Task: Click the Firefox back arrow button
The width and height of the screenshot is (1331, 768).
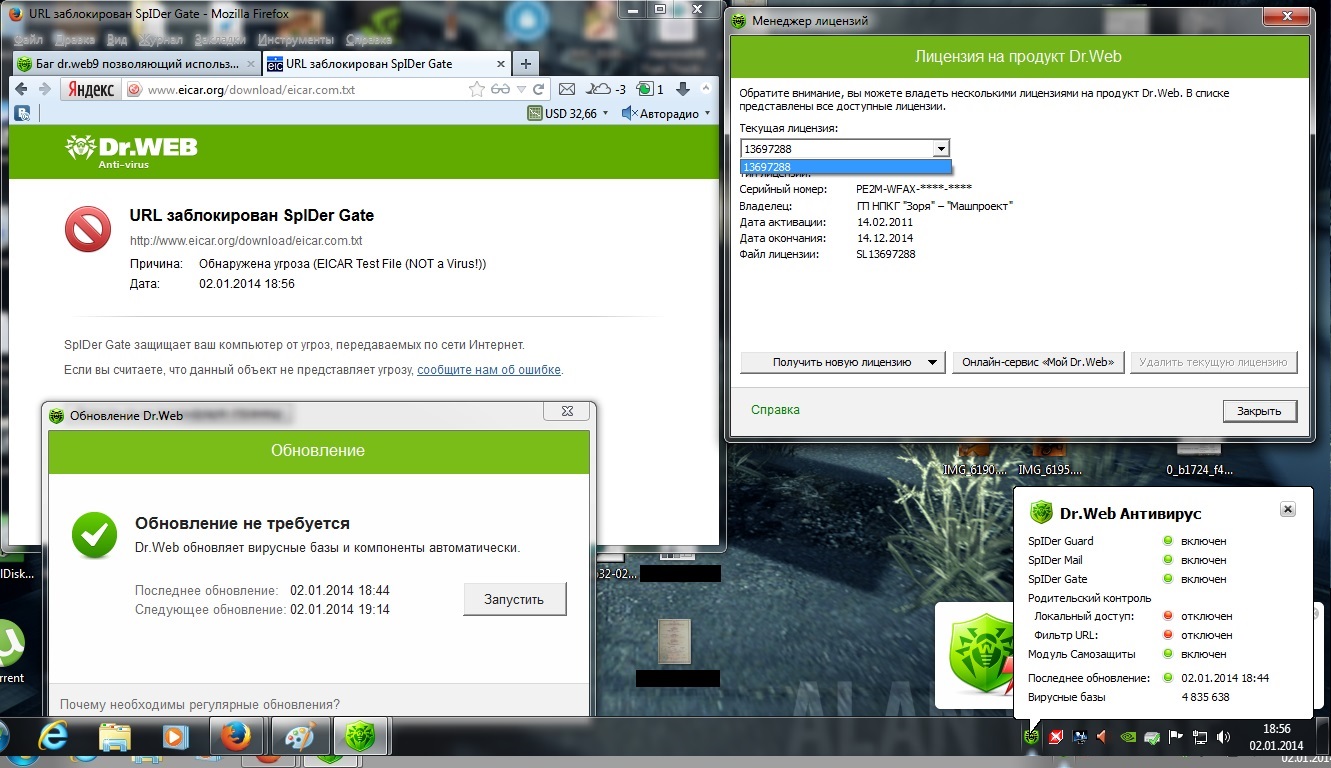Action: pyautogui.click(x=21, y=90)
